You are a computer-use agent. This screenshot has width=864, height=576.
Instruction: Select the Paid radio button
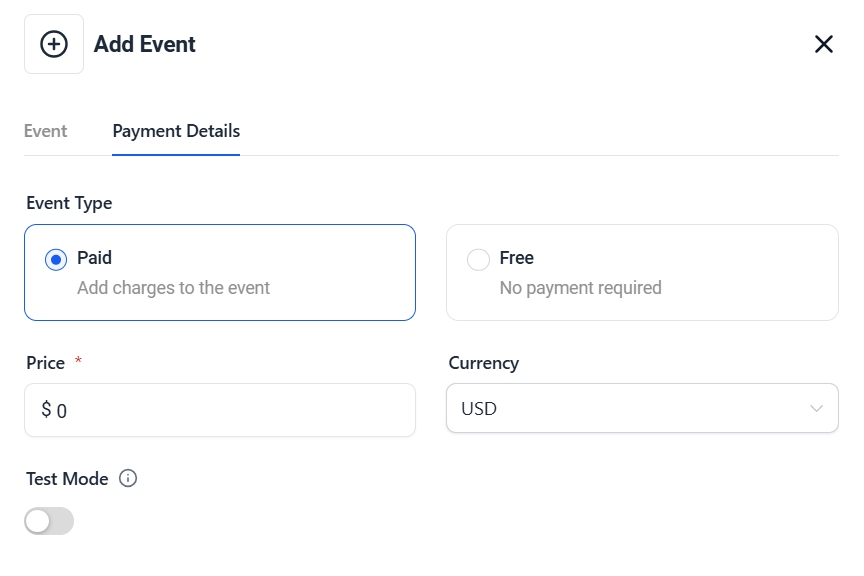[56, 260]
